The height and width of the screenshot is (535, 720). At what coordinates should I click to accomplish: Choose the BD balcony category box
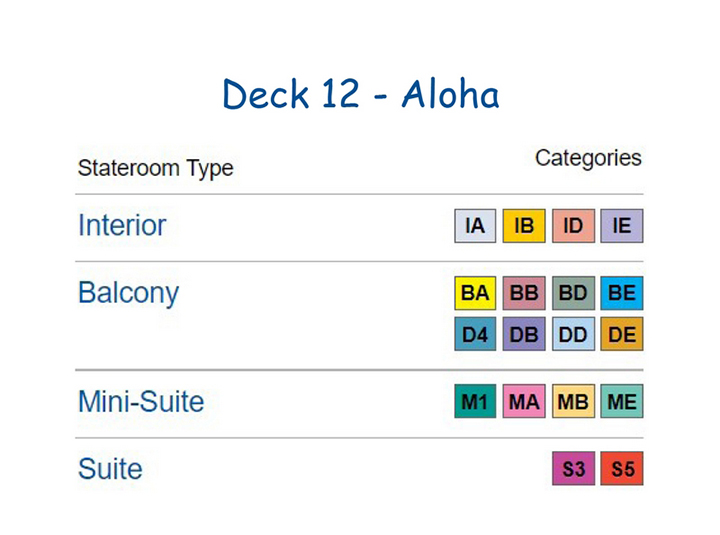[573, 293]
